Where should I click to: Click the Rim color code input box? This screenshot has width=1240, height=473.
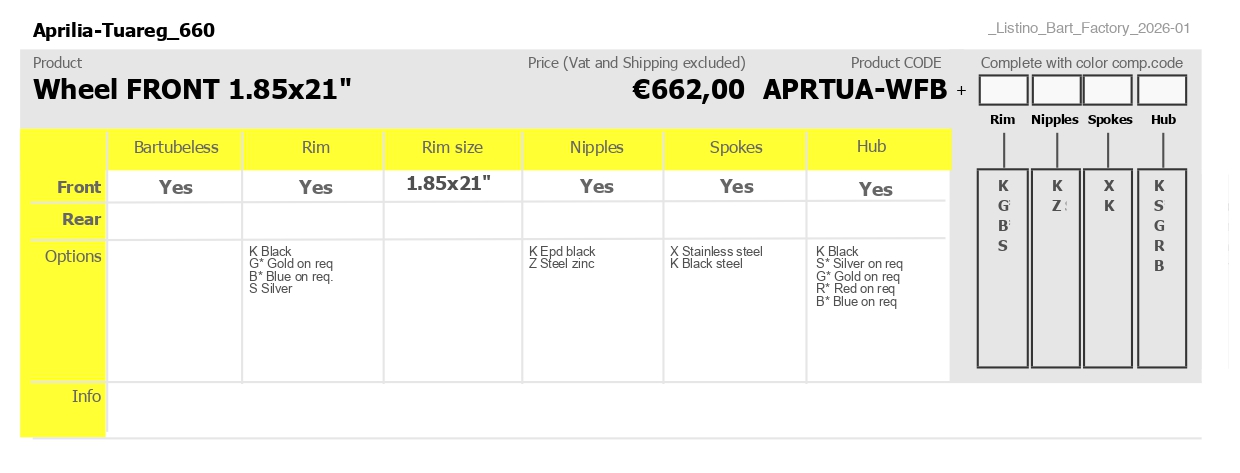tap(1003, 91)
